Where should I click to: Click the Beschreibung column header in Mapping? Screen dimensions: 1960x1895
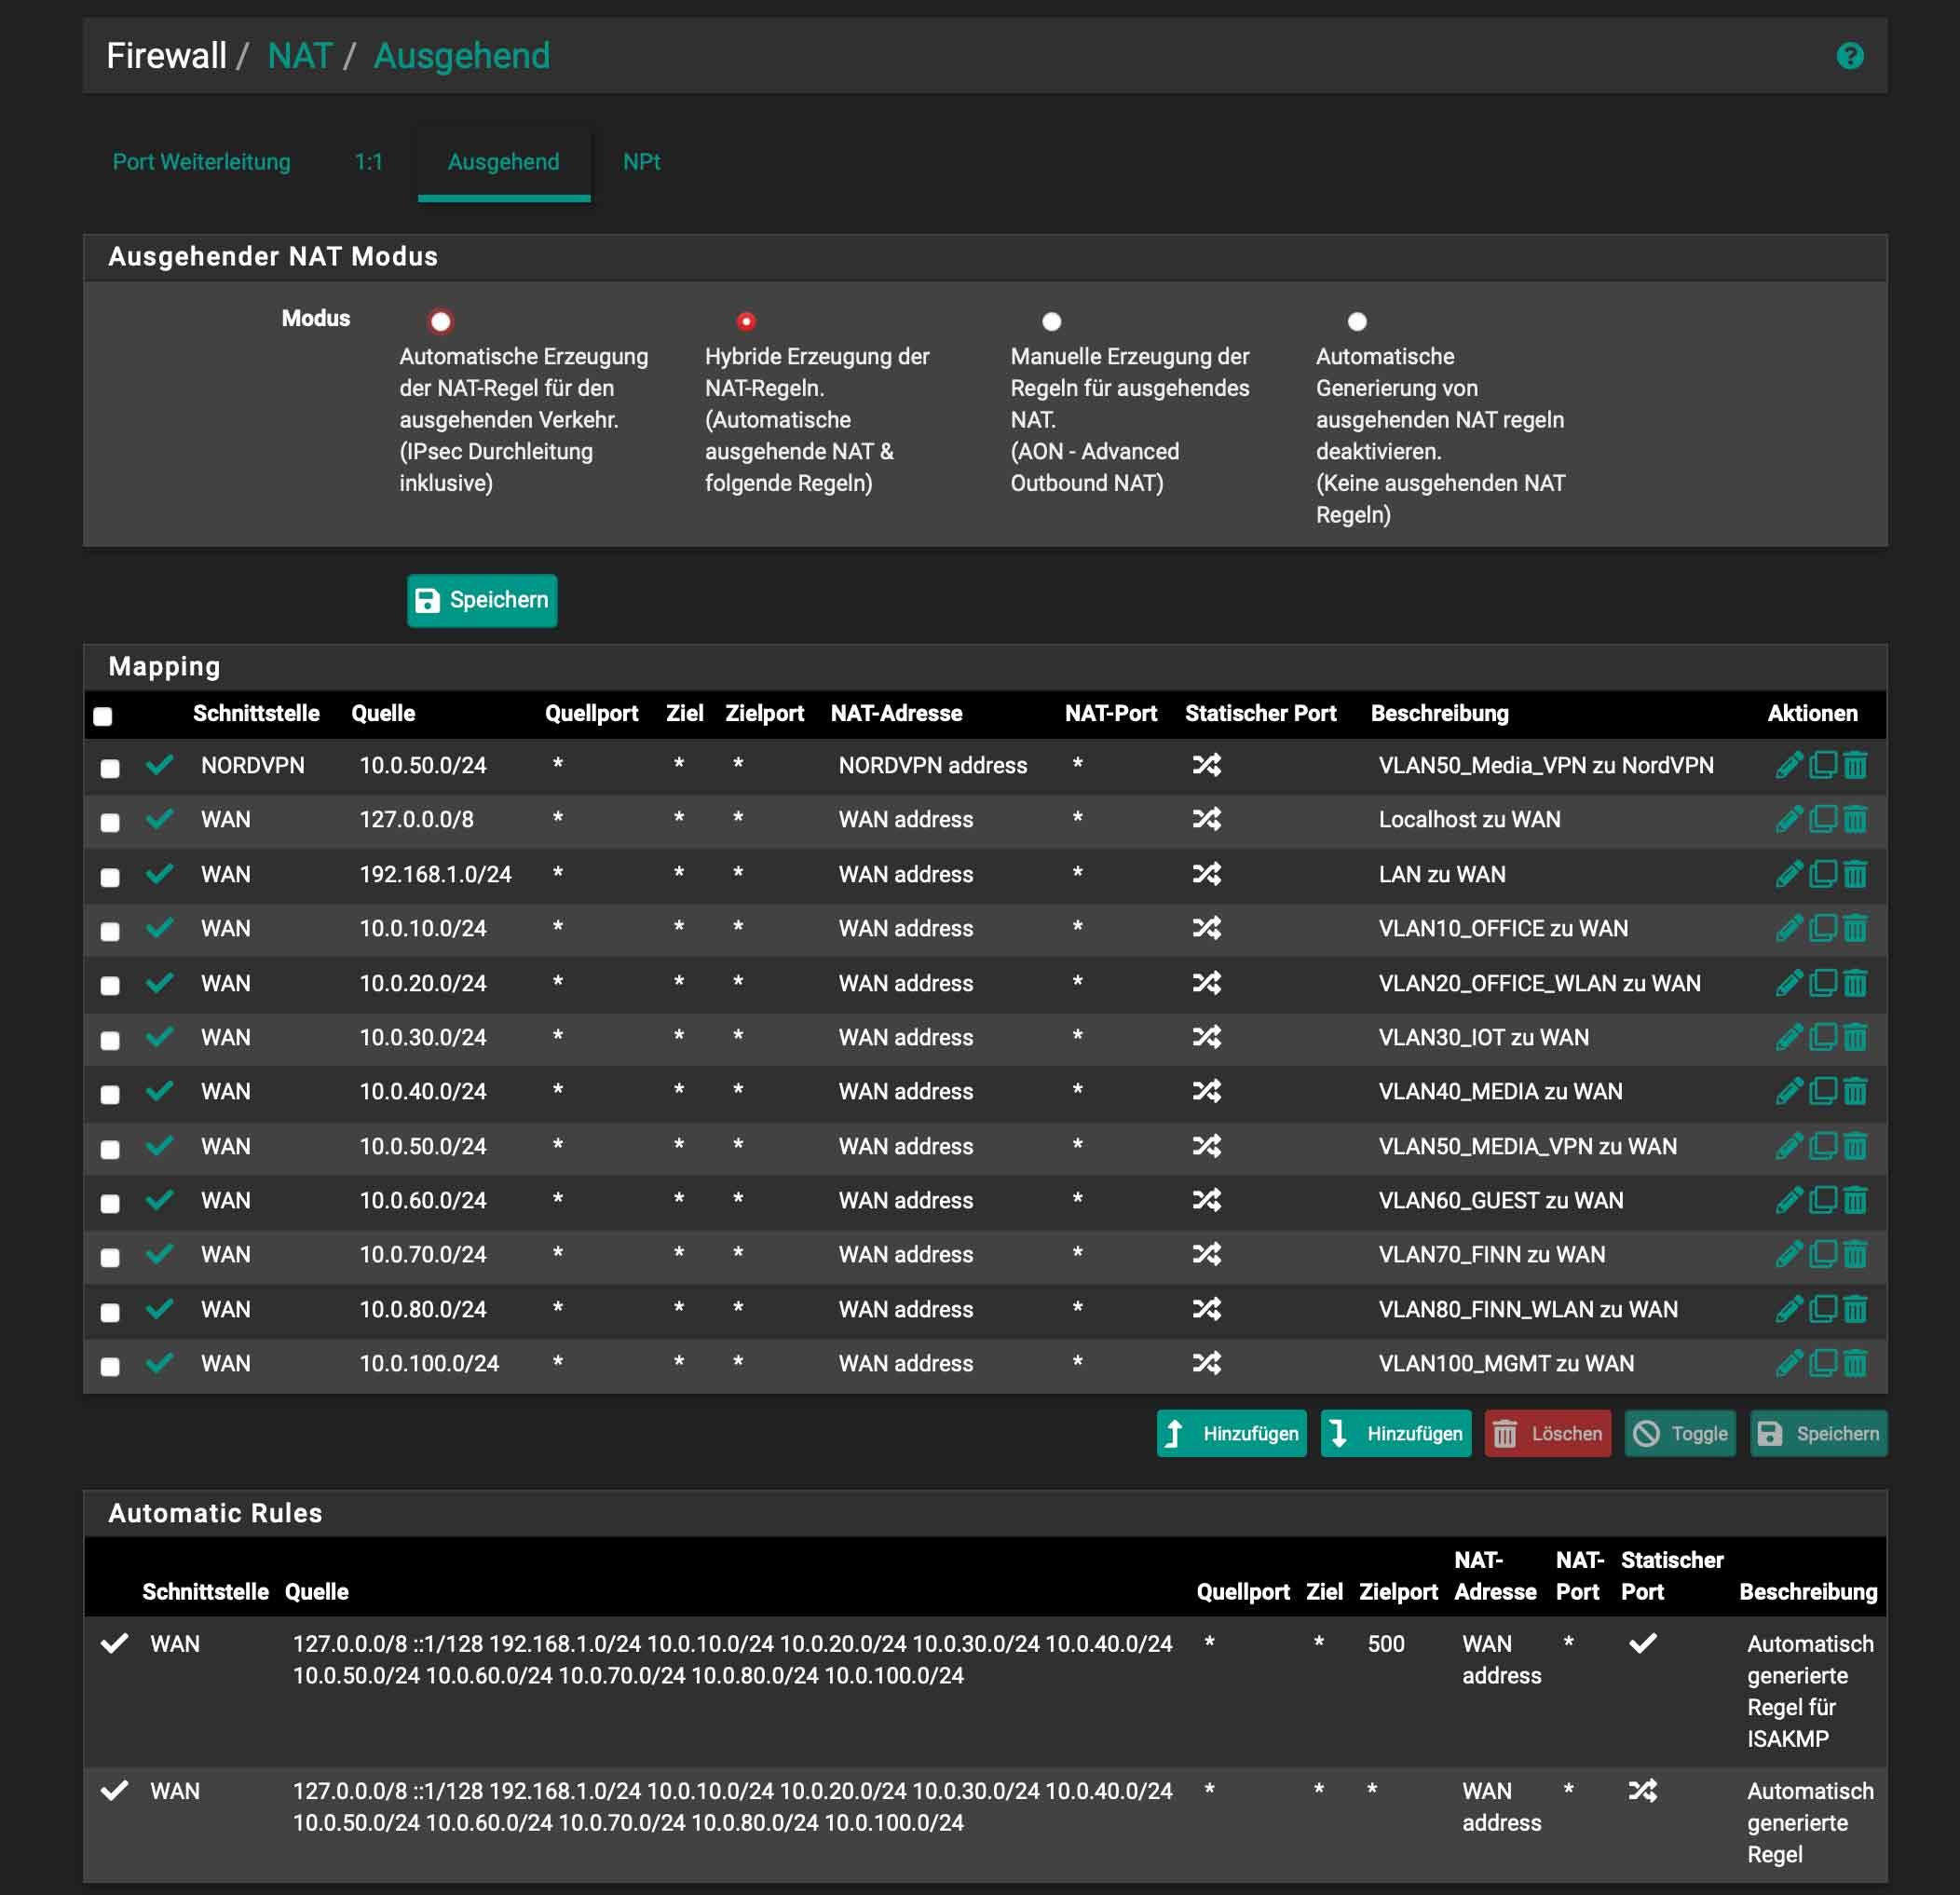tap(1439, 713)
